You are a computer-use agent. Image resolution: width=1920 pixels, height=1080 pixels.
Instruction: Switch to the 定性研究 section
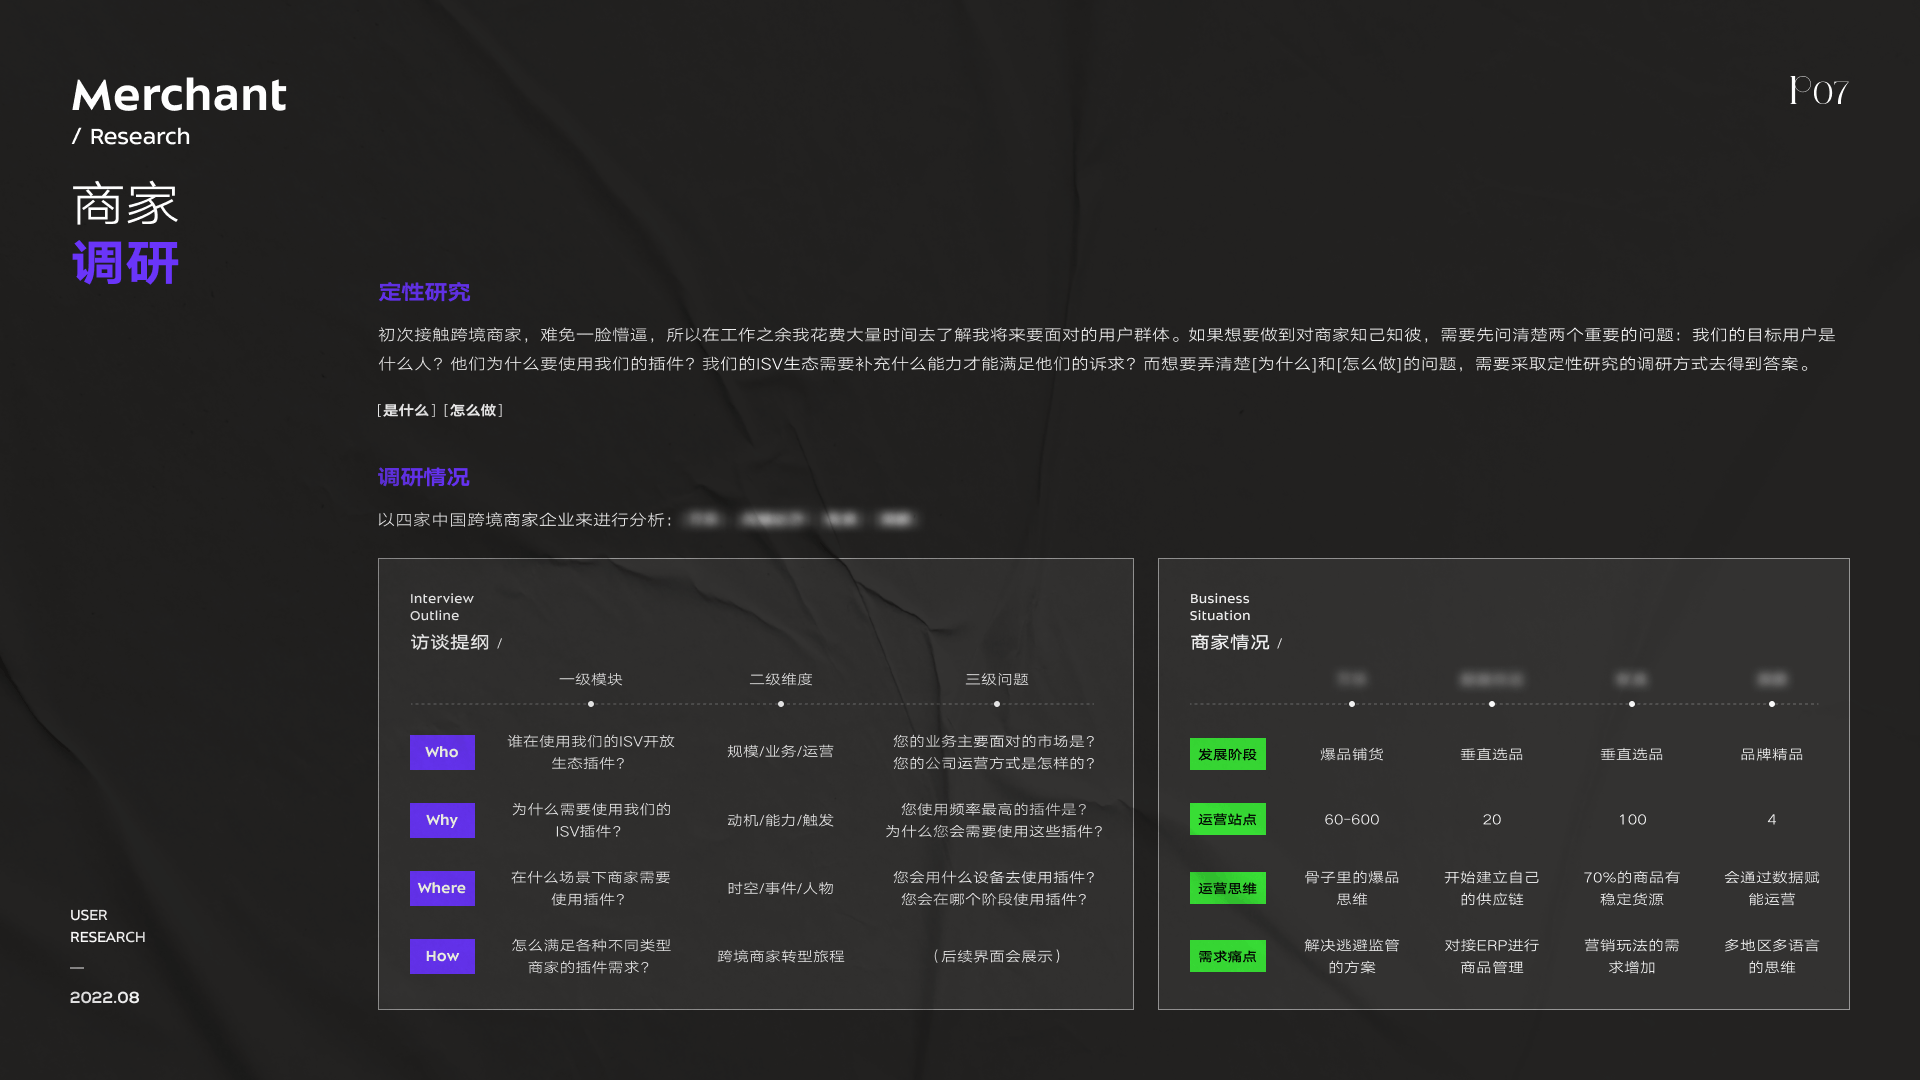pos(423,292)
